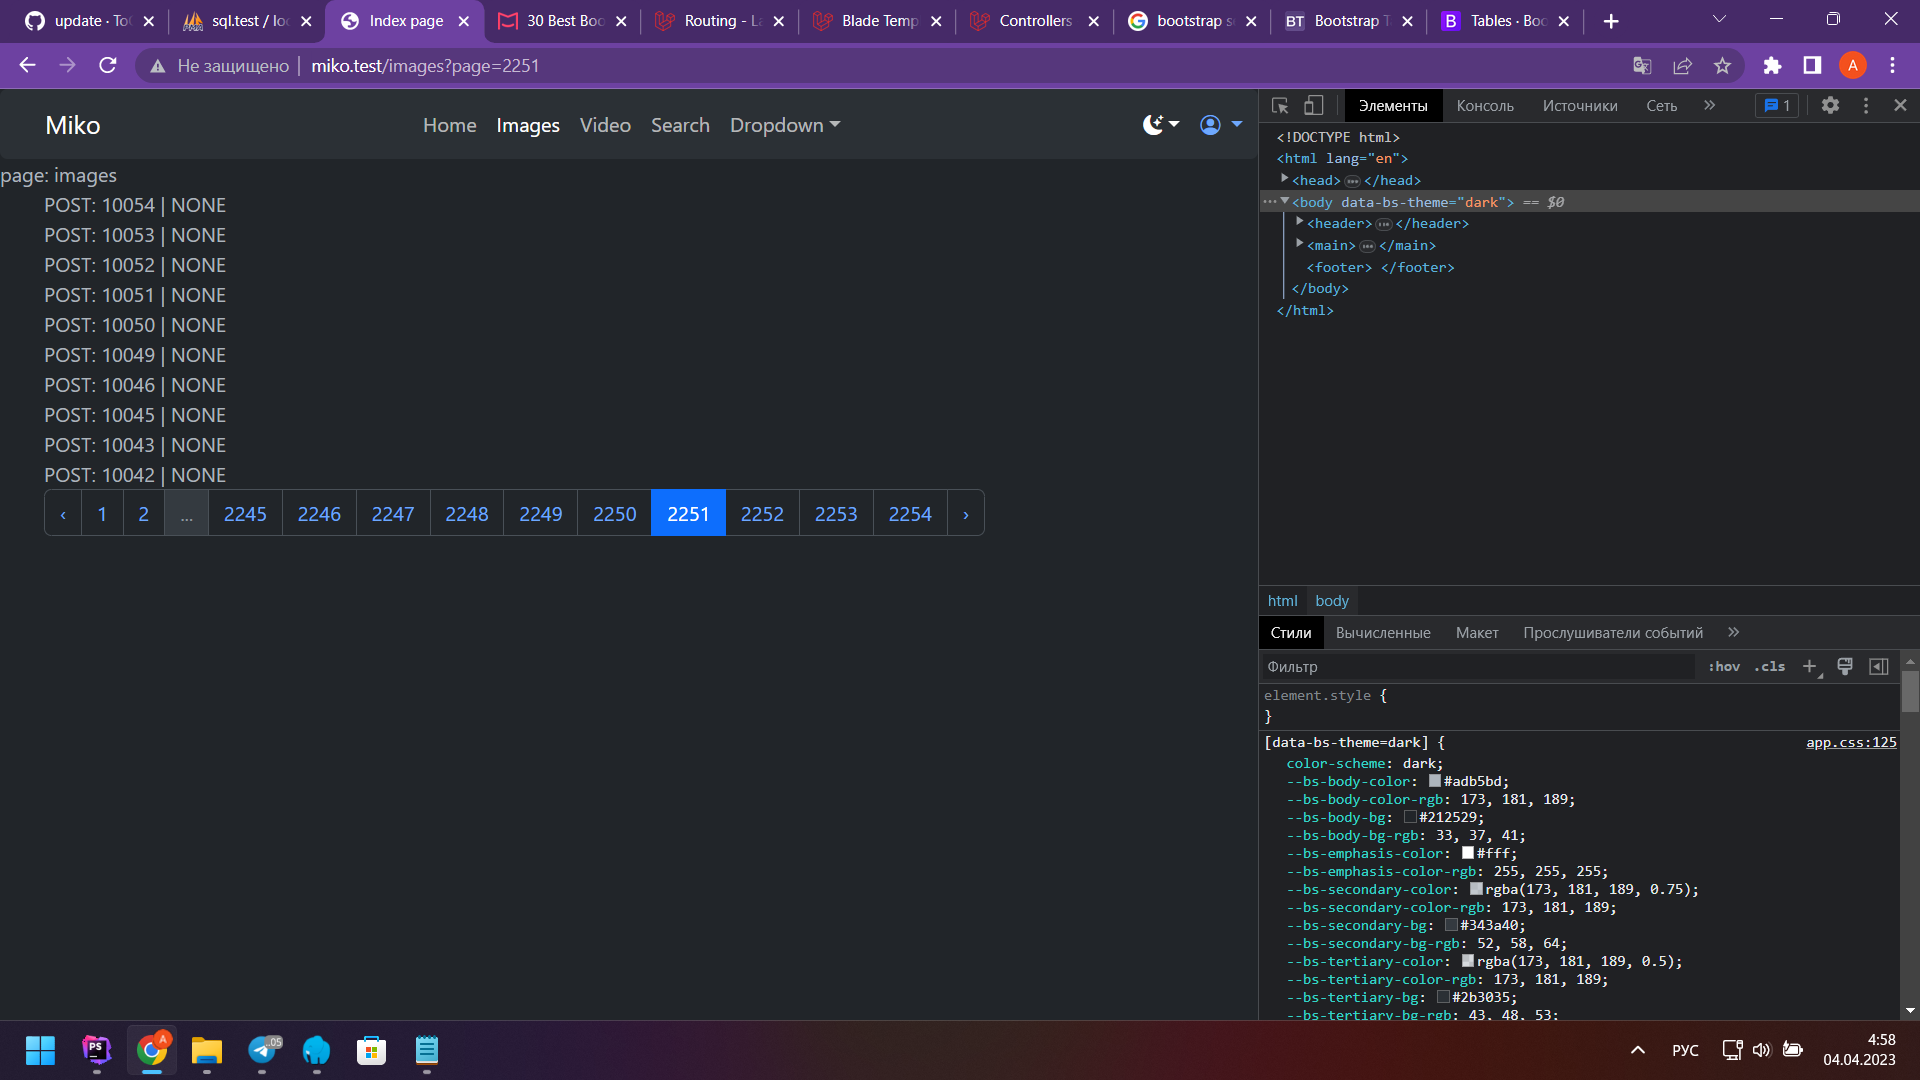Switch to Консоль tab in DevTools
The image size is (1920, 1080).
[x=1484, y=105]
